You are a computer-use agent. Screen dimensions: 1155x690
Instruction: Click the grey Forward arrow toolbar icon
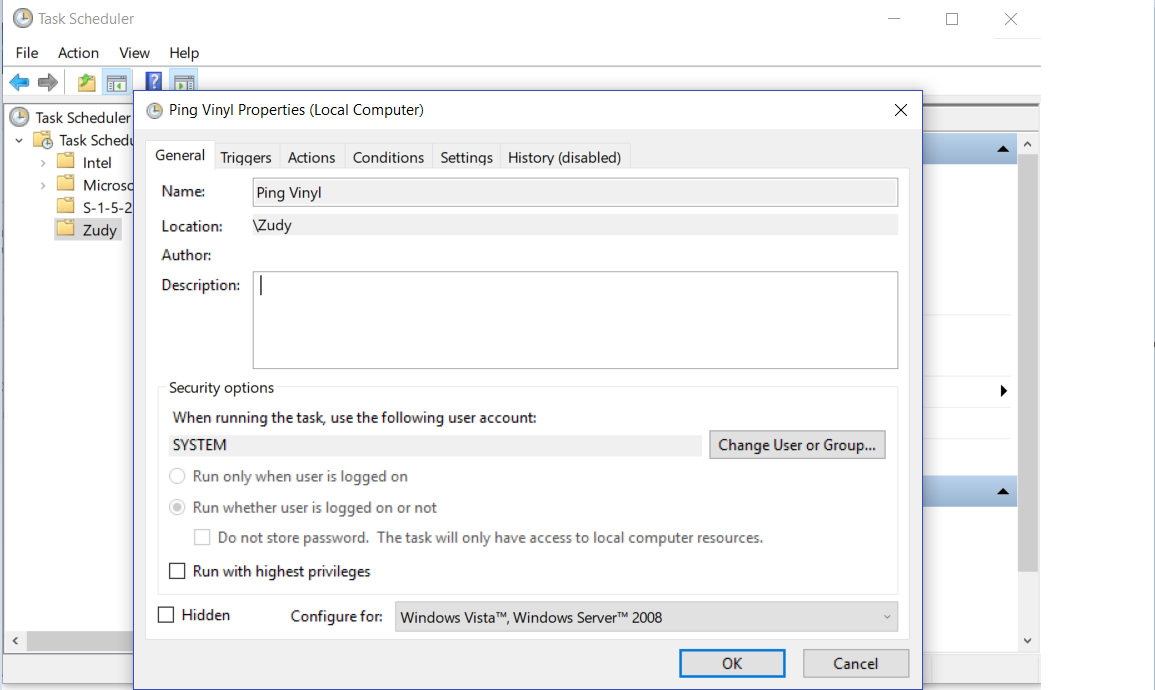tap(47, 82)
